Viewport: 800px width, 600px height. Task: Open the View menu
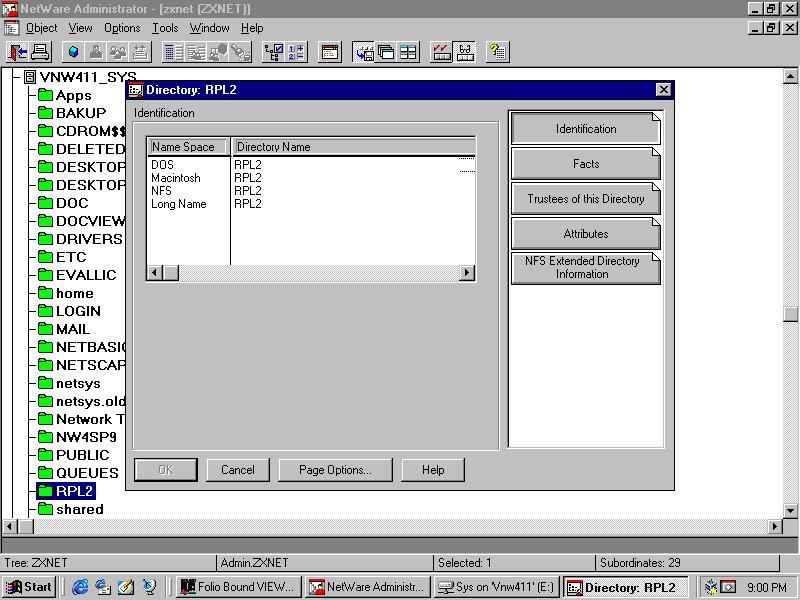pos(81,28)
